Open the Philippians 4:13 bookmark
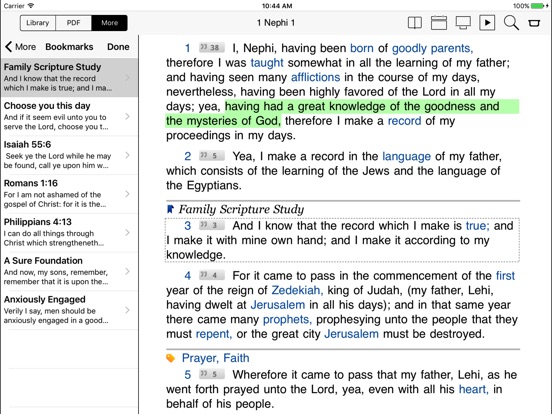Screen dimensions: 552x414 pyautogui.click(x=69, y=232)
